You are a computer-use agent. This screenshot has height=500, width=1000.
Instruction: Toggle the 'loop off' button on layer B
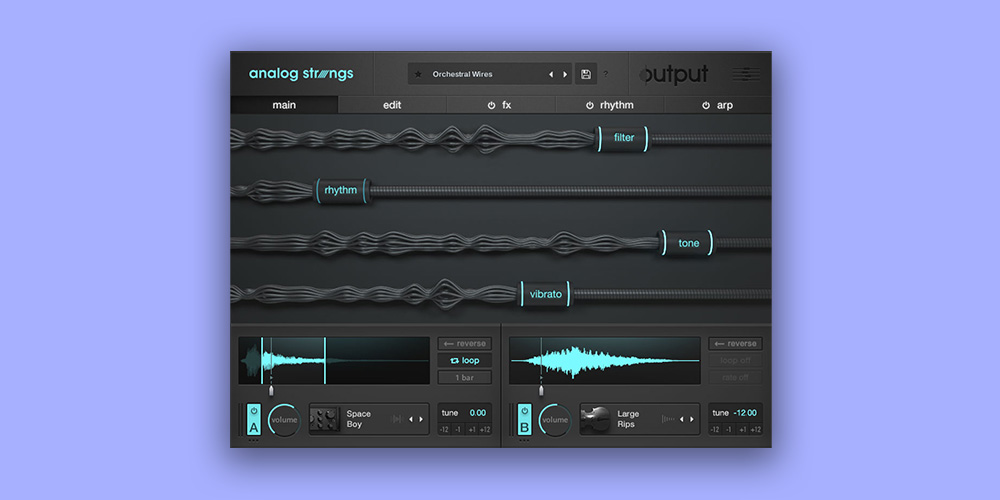pos(735,360)
